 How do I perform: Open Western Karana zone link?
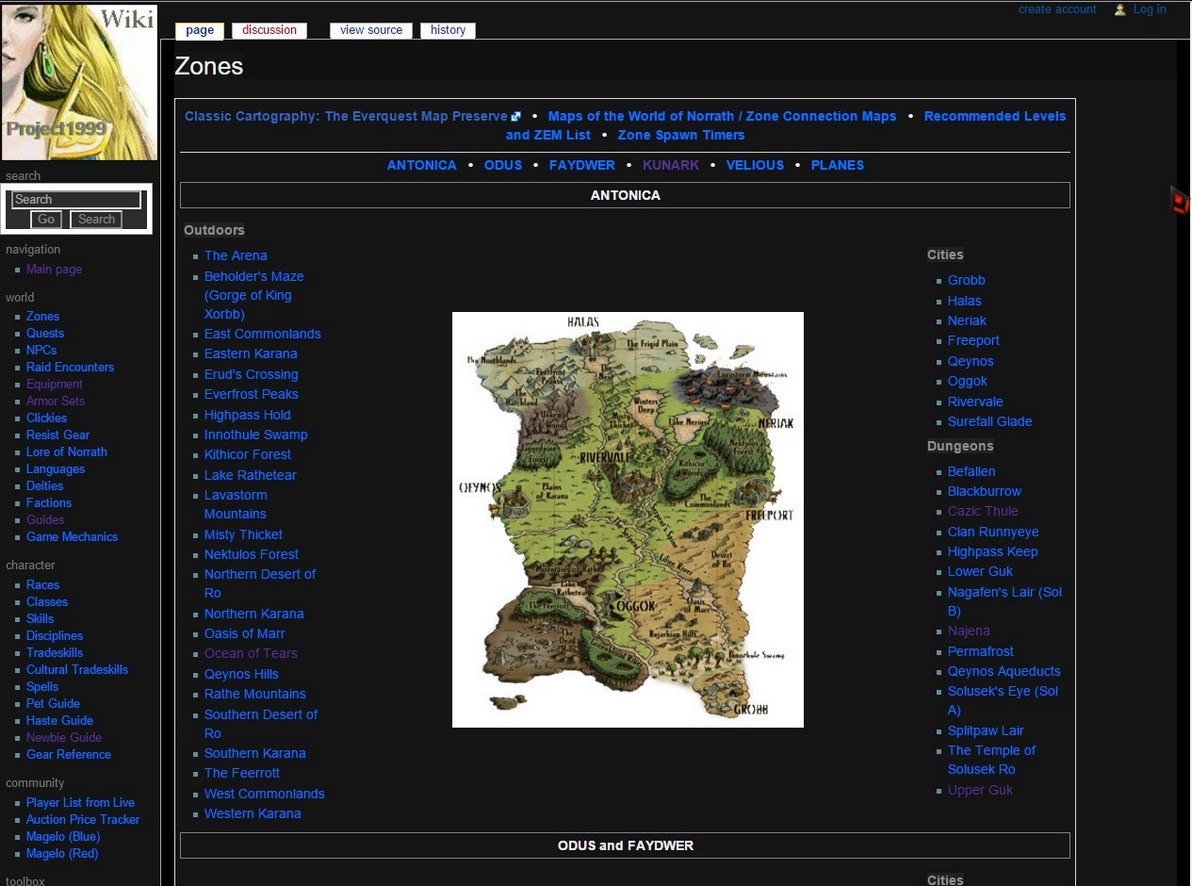[252, 813]
